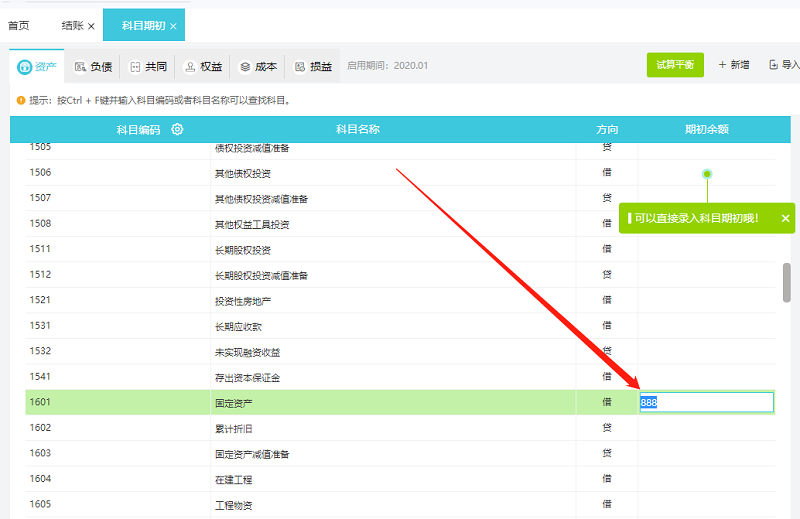
Task: Close the 科目期初 tab
Action: click(173, 26)
